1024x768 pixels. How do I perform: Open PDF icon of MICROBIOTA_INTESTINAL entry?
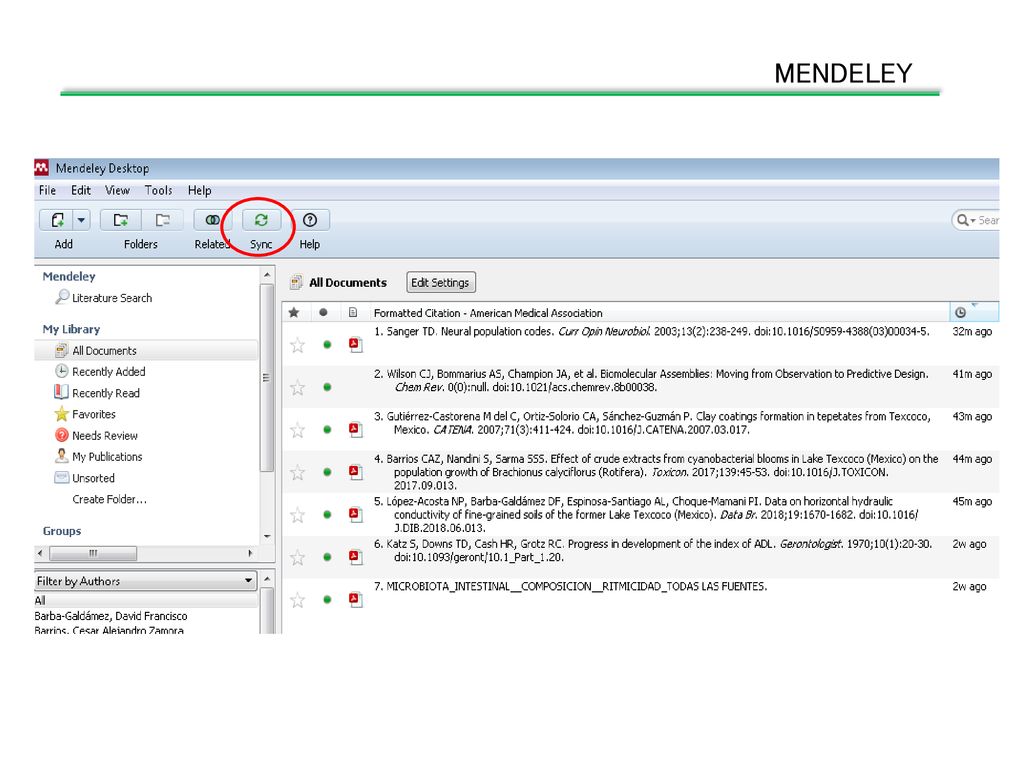(x=355, y=599)
